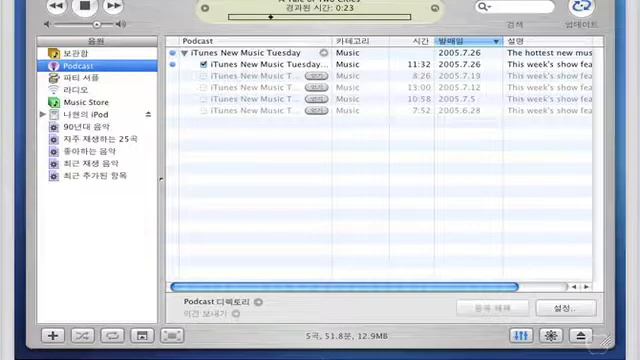Click the right circular arrow in the display
This screenshot has width=640, height=360.
435,8
